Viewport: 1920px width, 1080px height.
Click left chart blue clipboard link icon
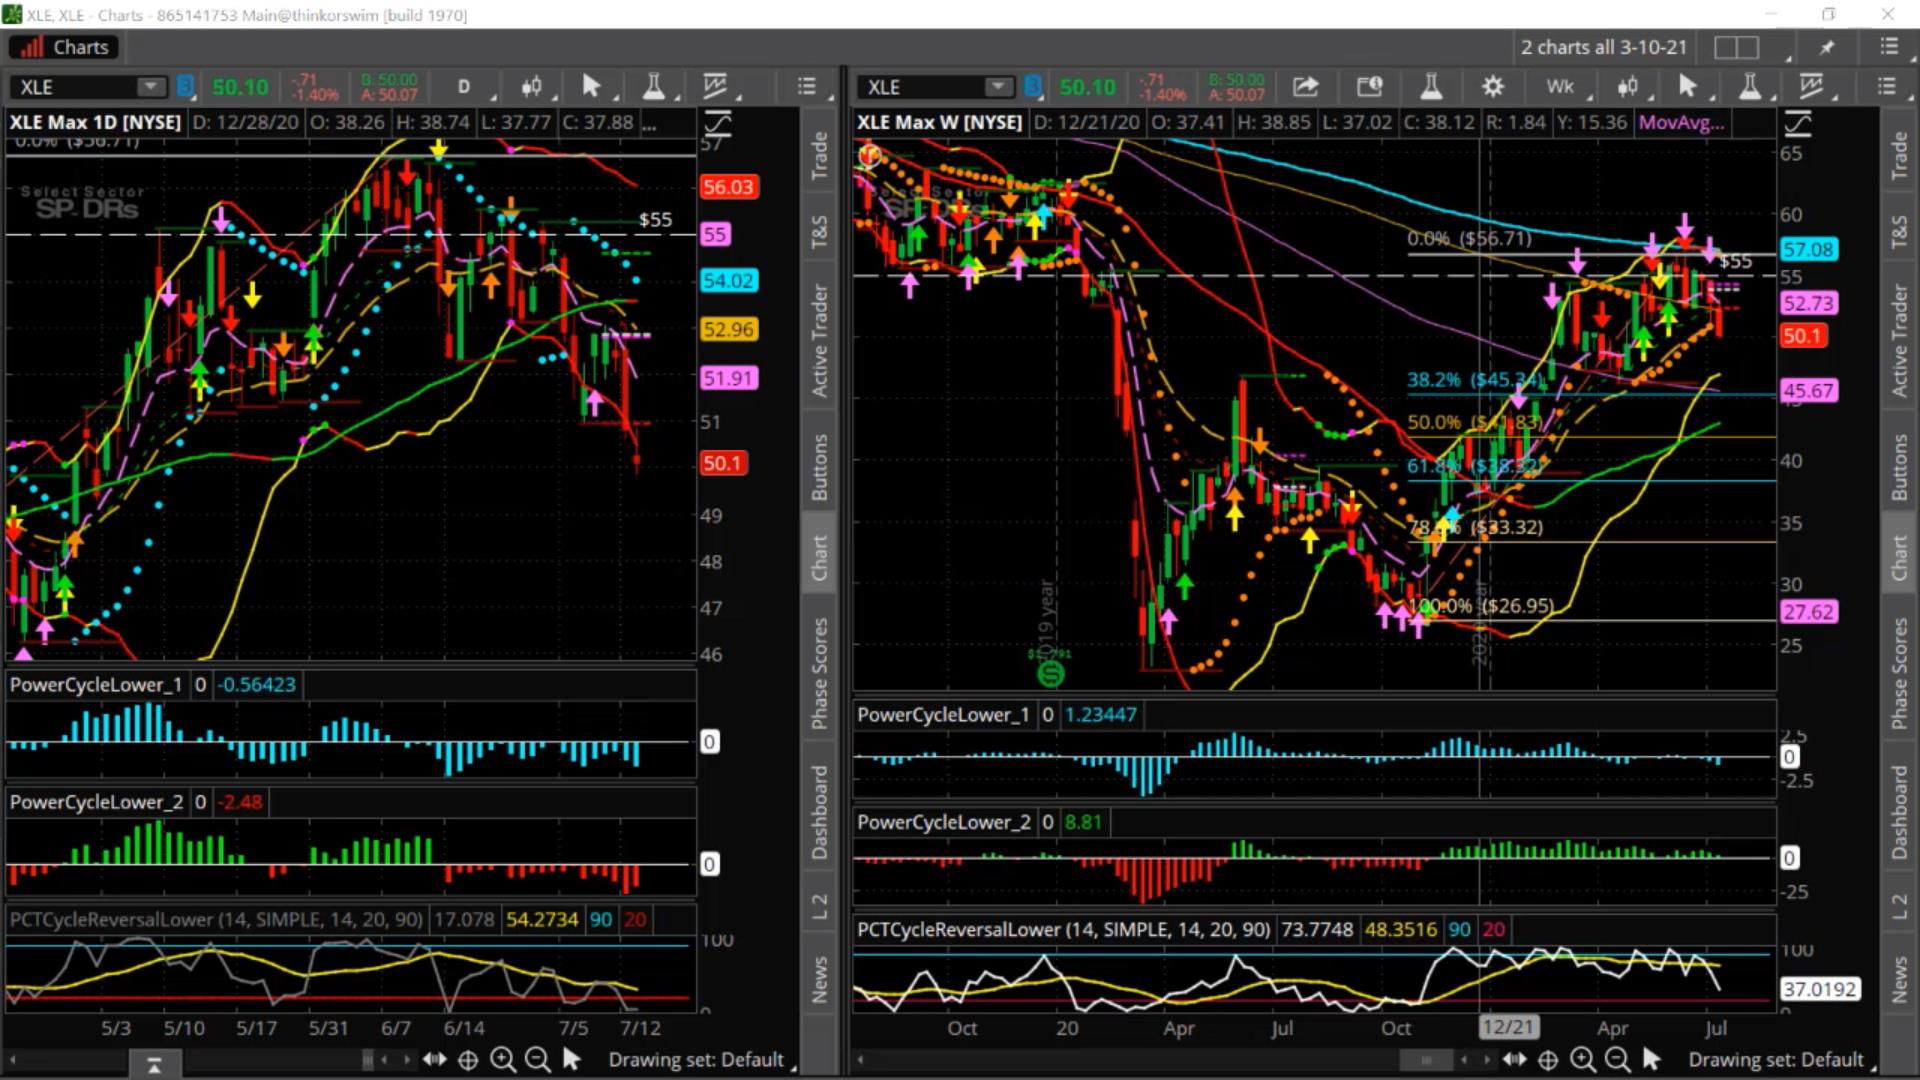coord(185,86)
